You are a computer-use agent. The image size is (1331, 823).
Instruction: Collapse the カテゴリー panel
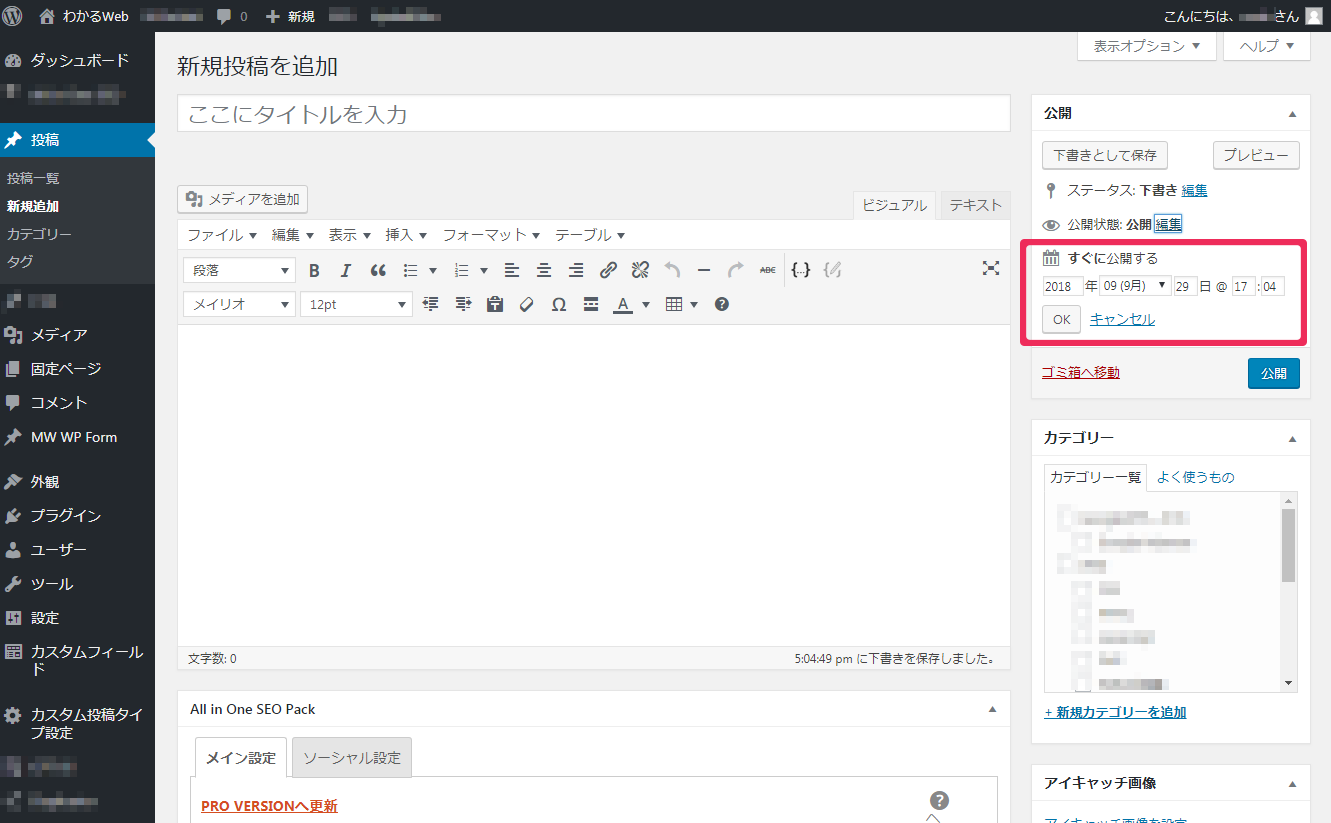point(1291,438)
